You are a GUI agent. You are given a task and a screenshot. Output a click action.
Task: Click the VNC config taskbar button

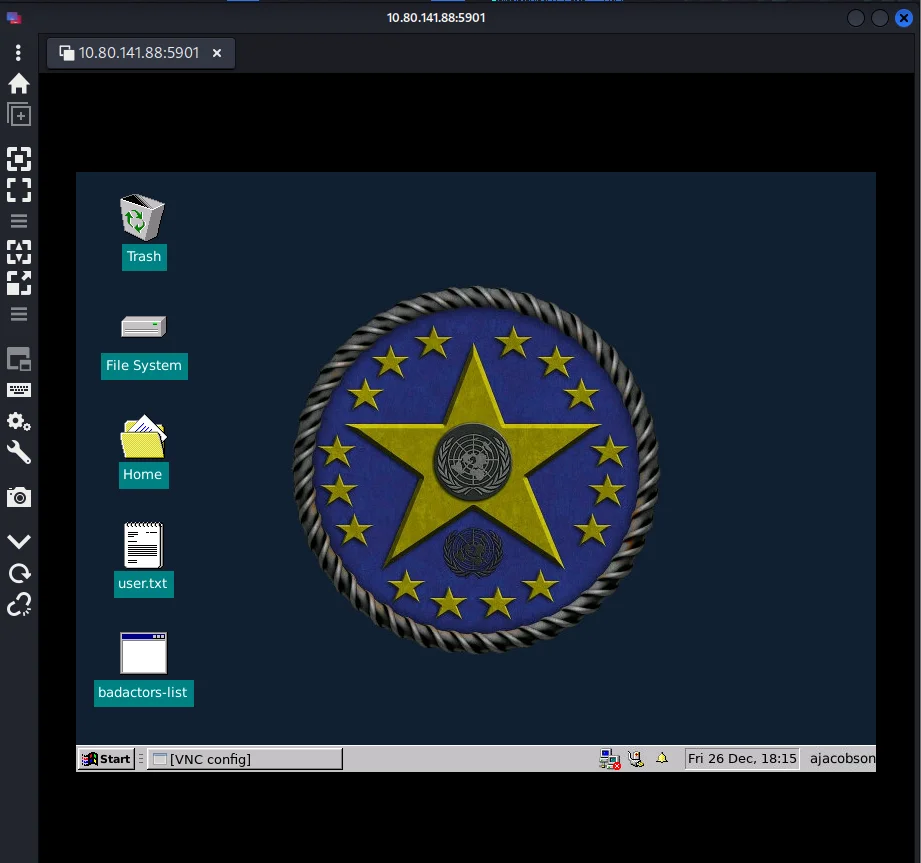pos(244,759)
